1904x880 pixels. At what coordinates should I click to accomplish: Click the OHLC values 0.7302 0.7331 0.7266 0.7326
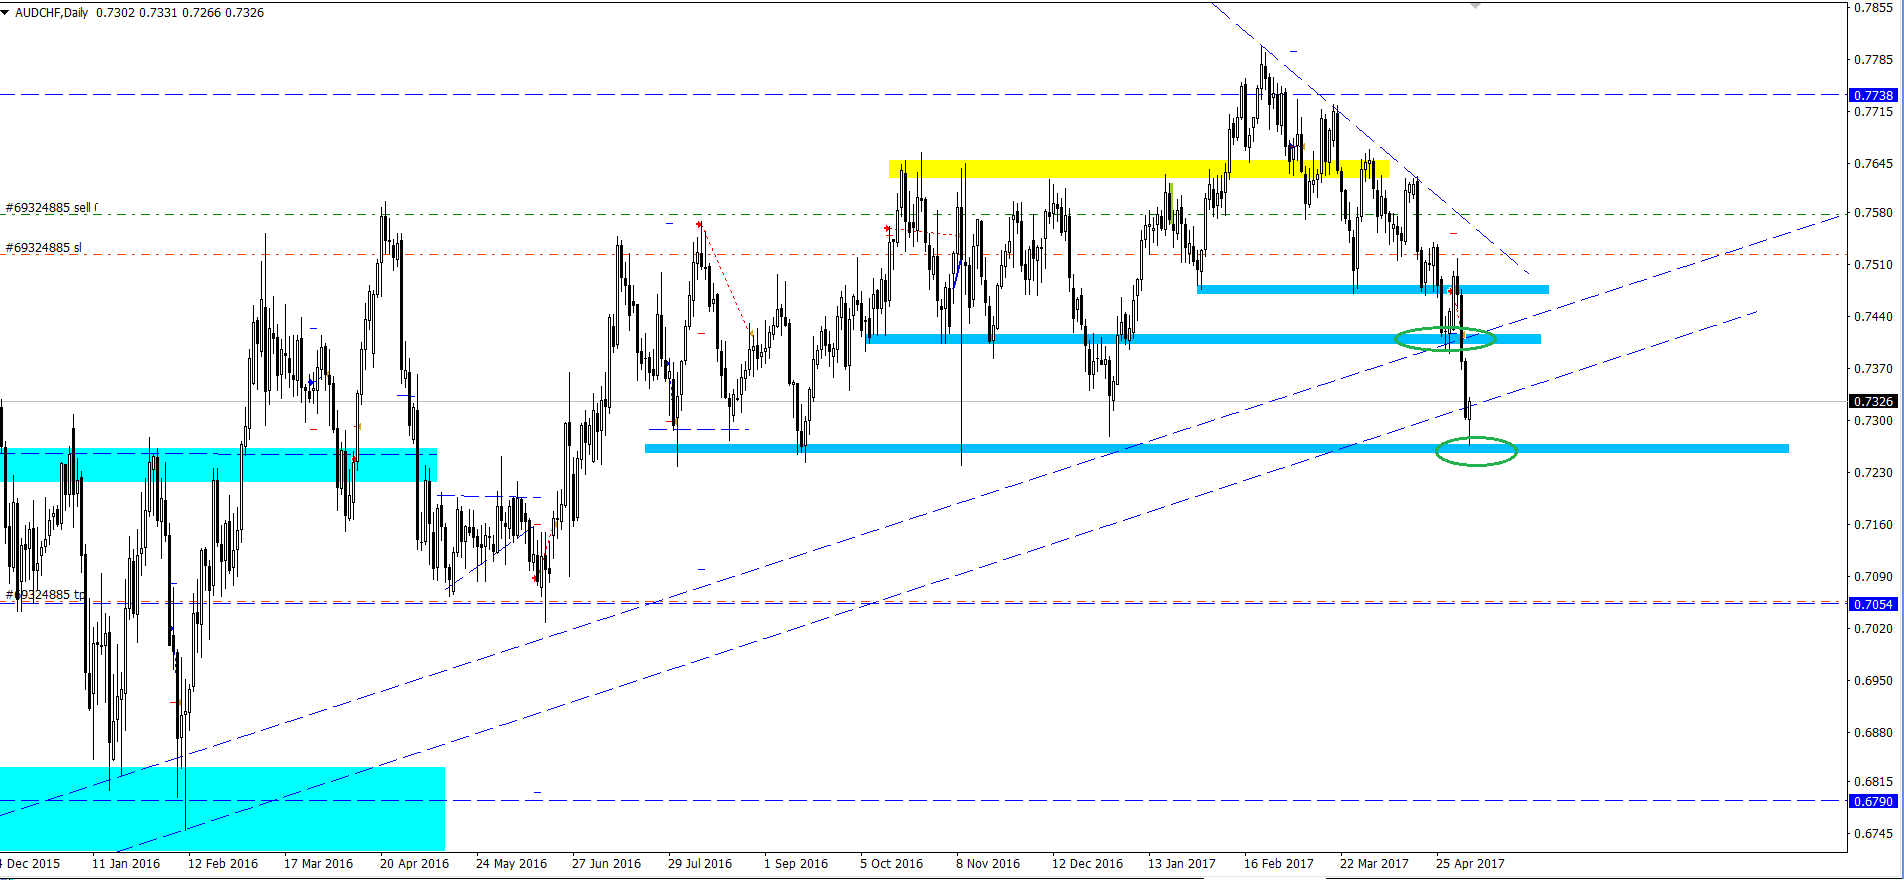tap(181, 13)
